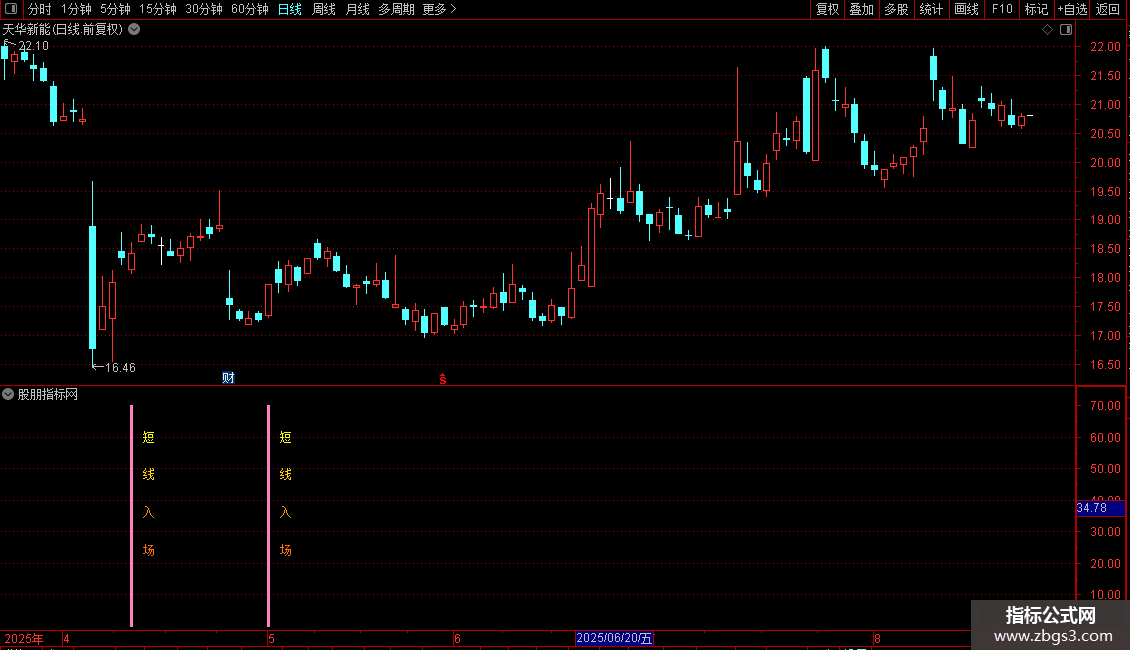Add stock with +自选 button

coord(1072,9)
